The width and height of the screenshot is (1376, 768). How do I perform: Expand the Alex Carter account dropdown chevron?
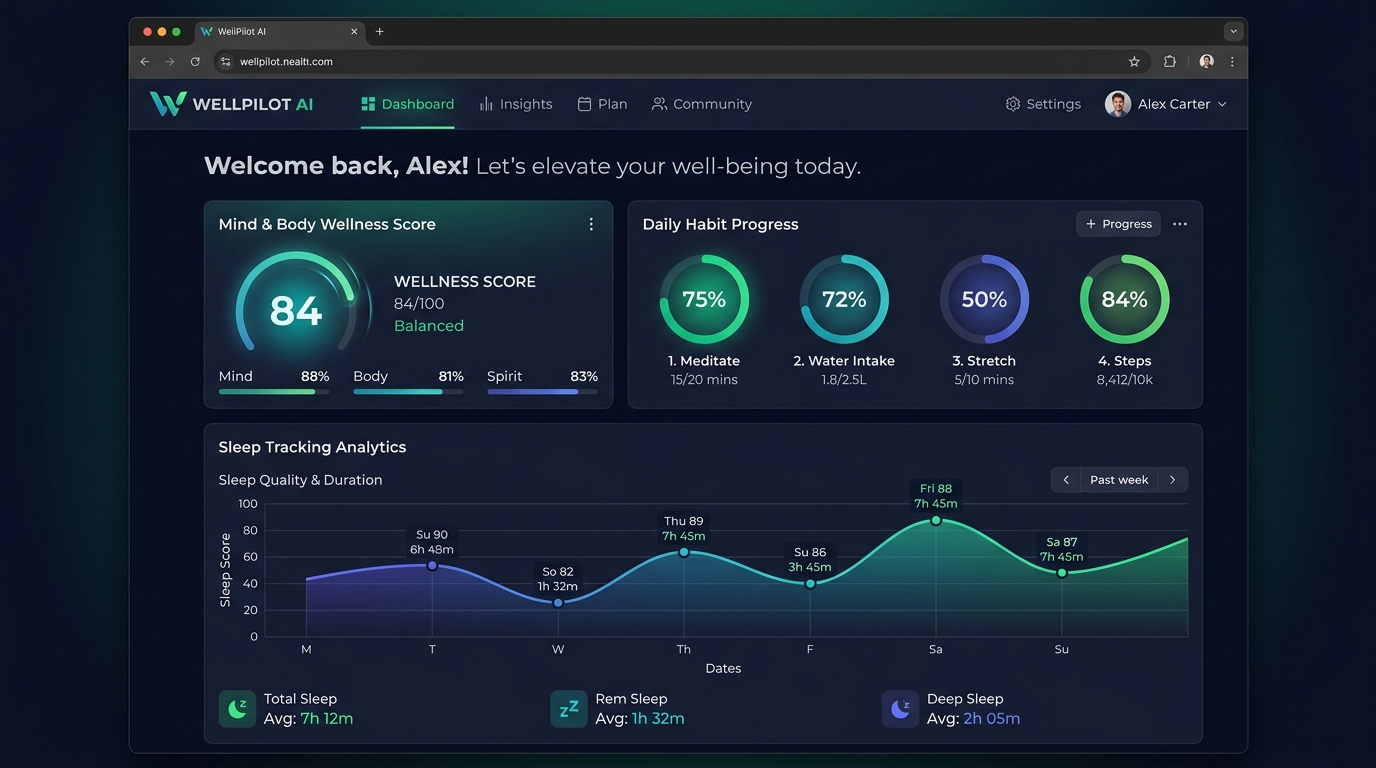click(x=1222, y=104)
